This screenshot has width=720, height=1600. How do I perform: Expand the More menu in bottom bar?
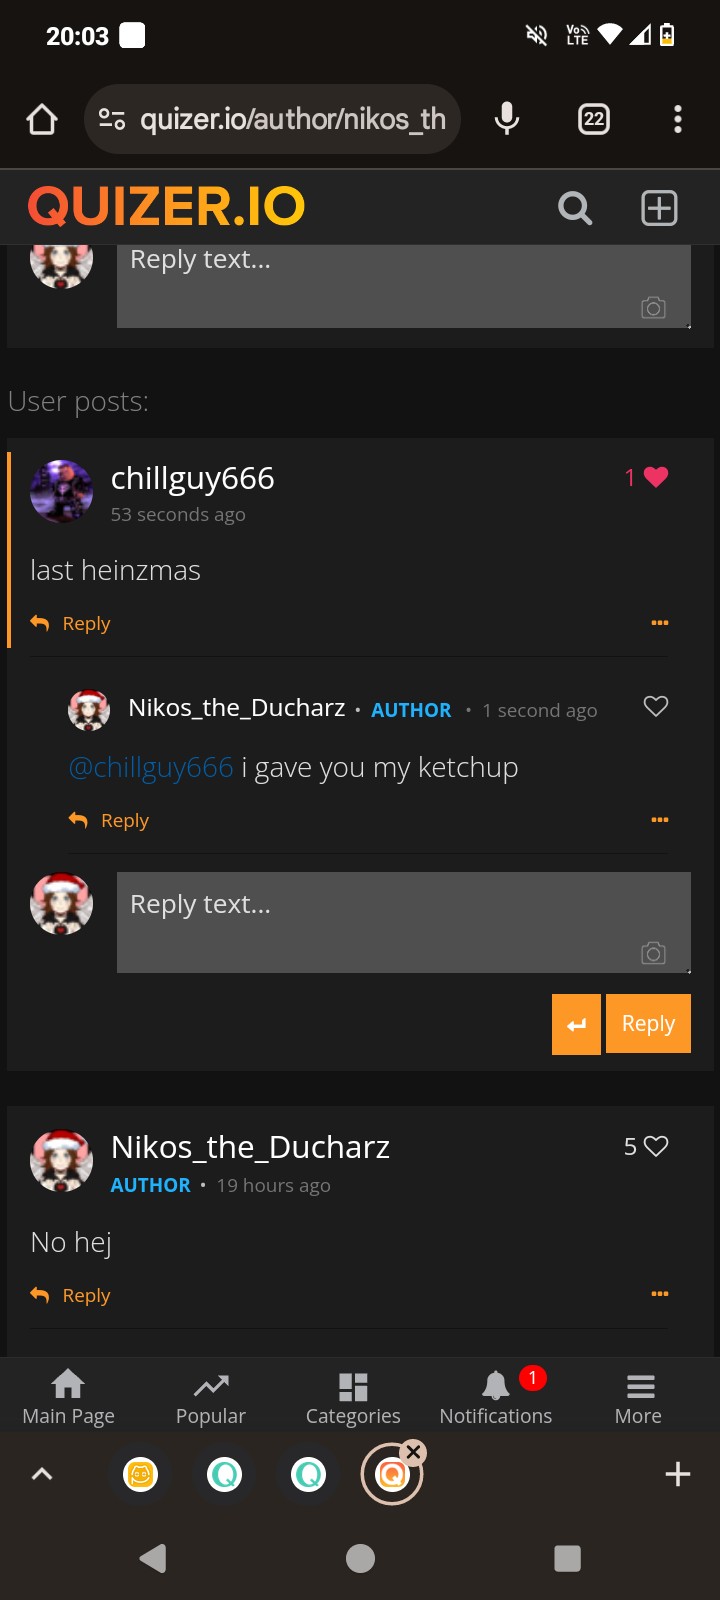pos(639,1397)
